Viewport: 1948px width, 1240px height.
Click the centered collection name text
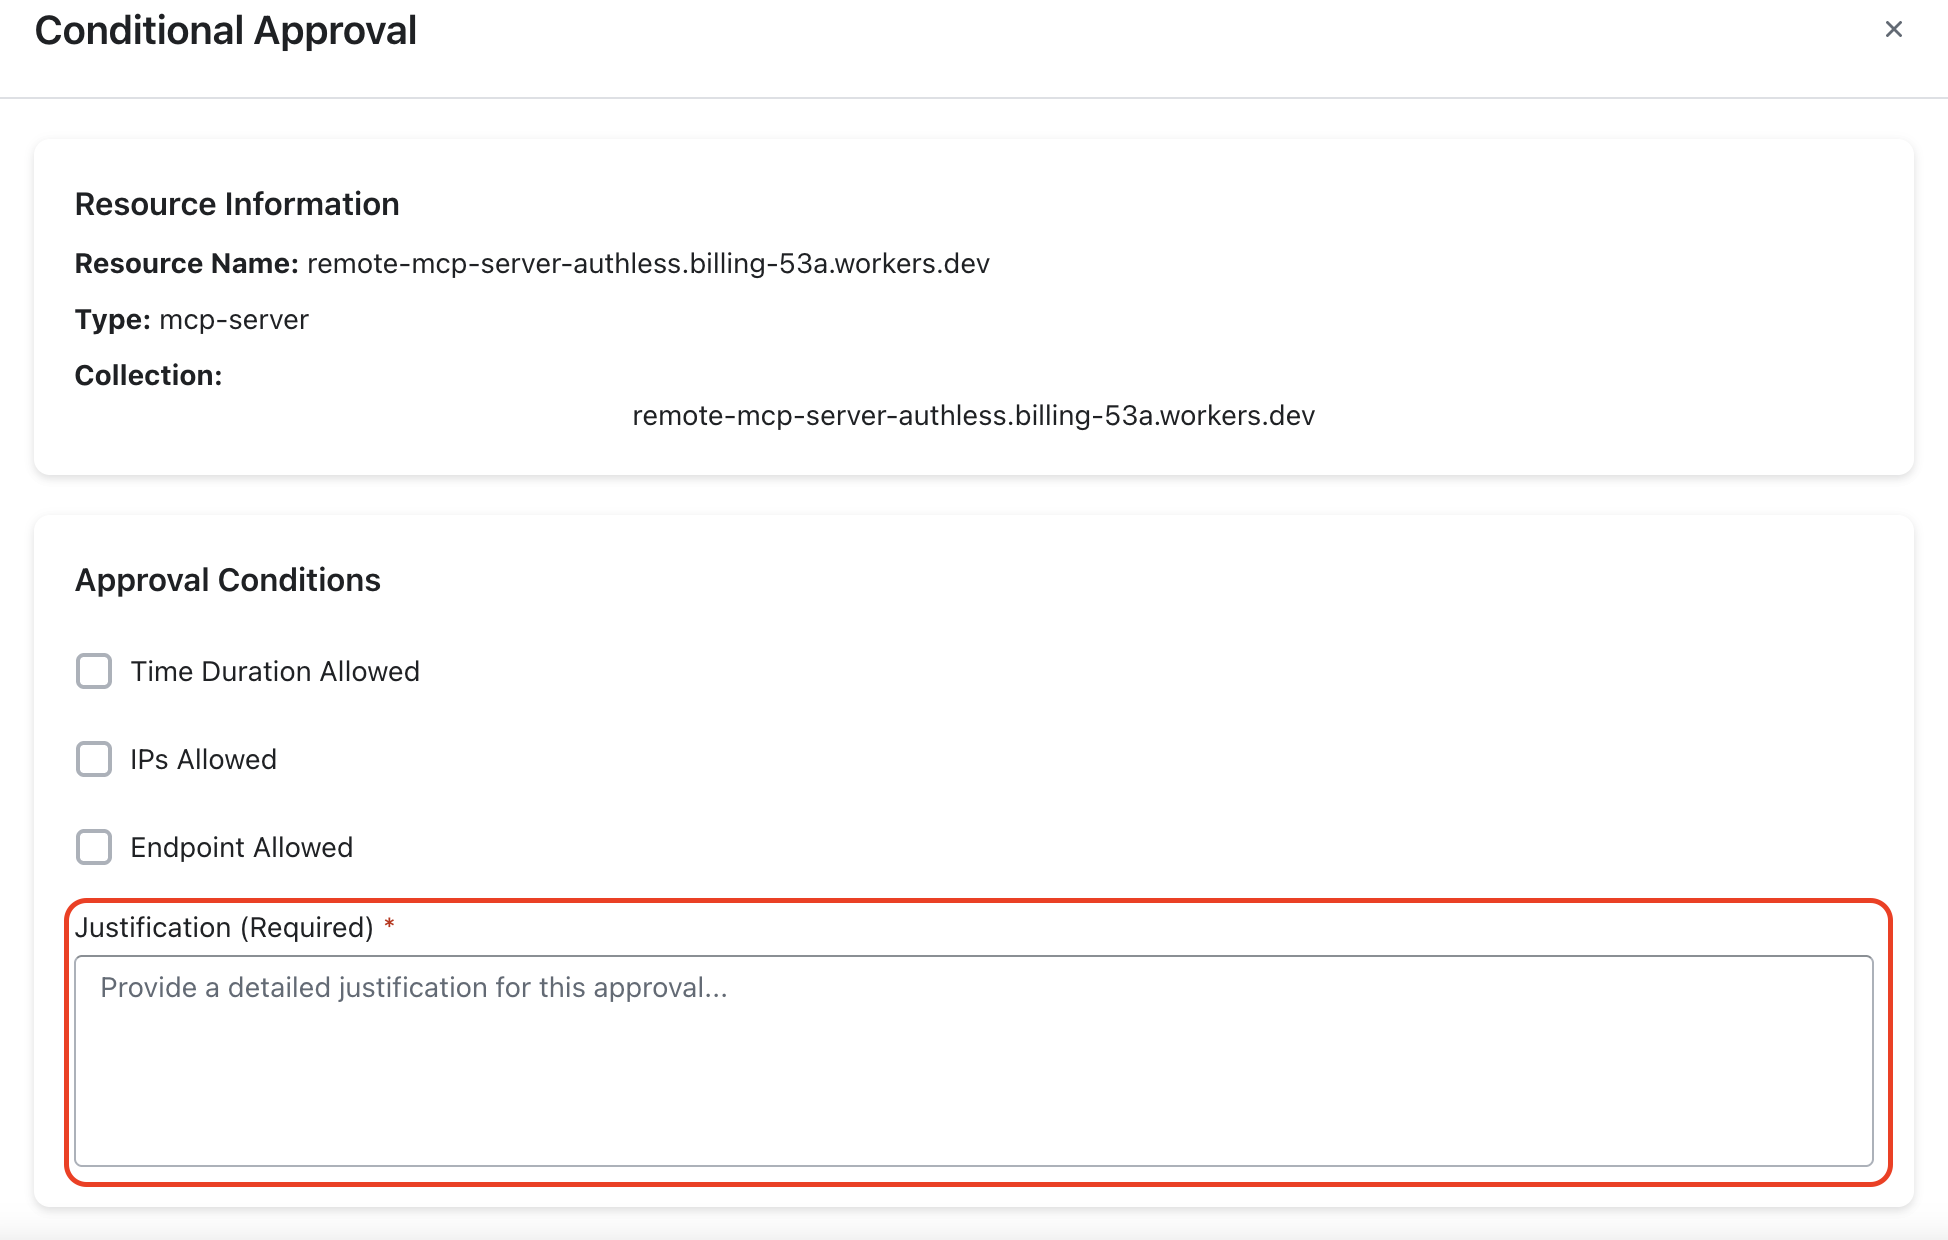(973, 415)
